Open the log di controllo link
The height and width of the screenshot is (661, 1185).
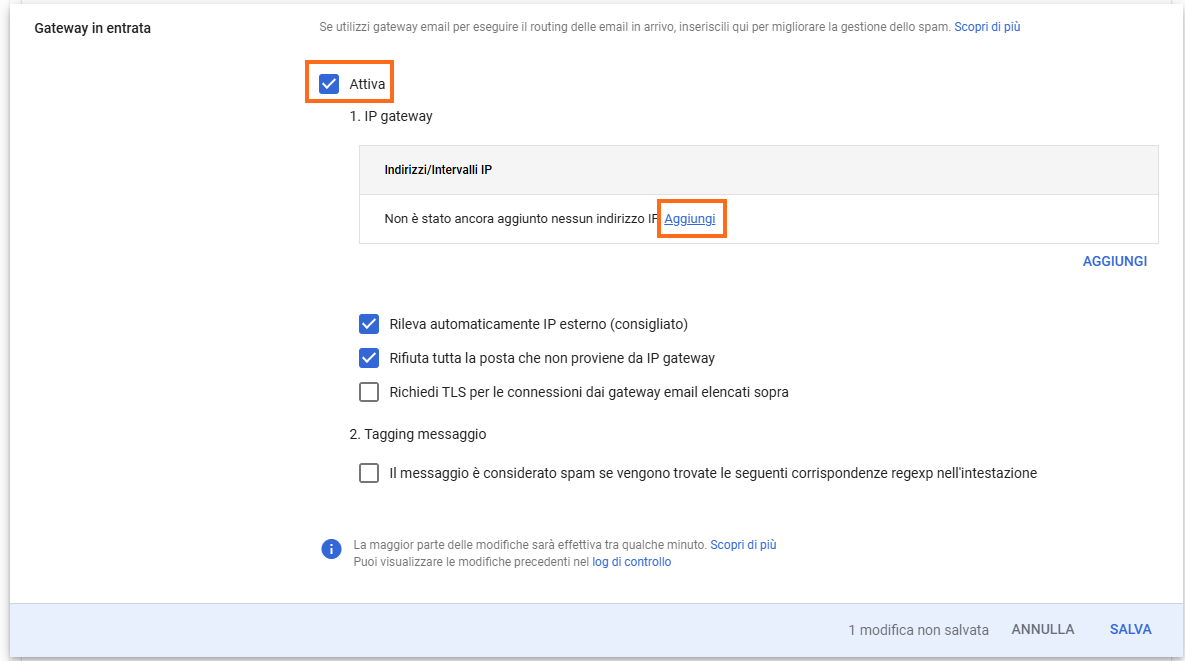click(x=631, y=562)
